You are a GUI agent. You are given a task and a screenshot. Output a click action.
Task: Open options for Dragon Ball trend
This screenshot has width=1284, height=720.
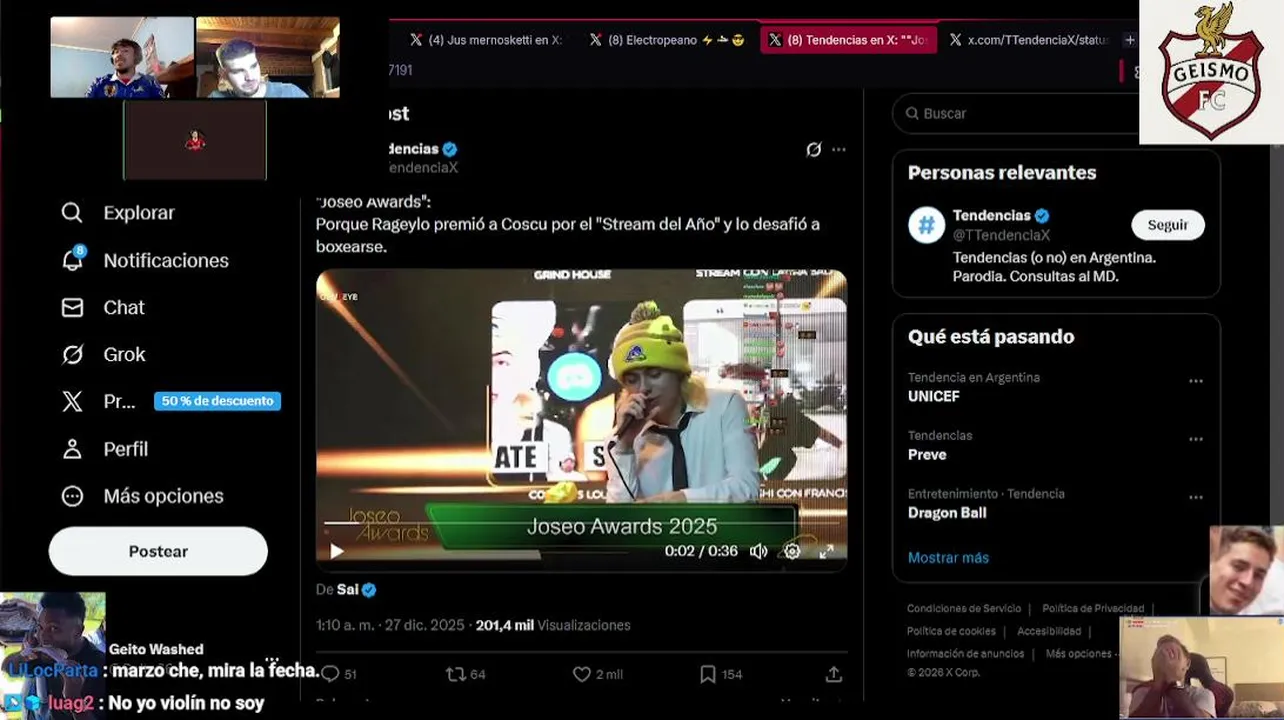point(1196,497)
